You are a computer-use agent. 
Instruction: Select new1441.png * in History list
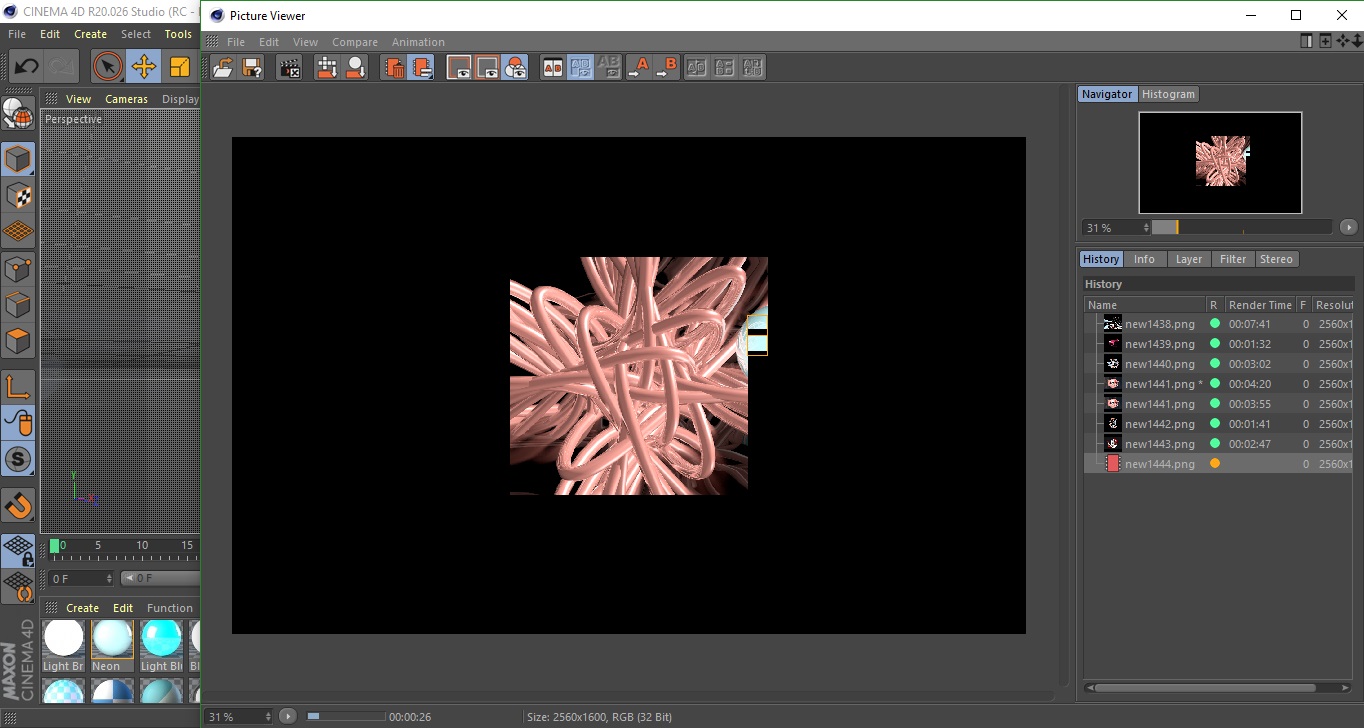coord(1160,384)
